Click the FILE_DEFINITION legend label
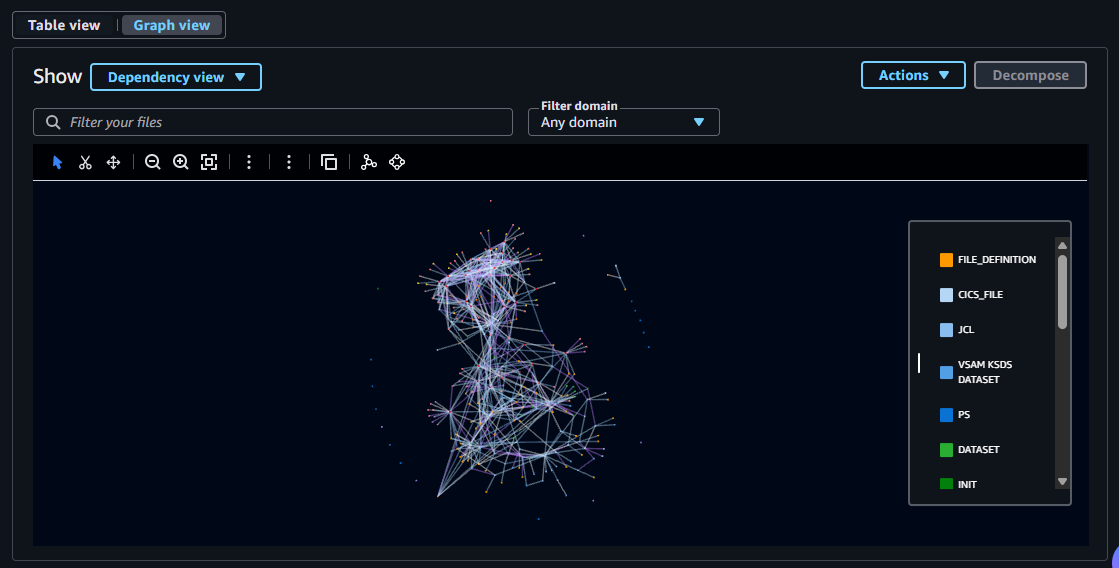The image size is (1119, 568). (997, 260)
